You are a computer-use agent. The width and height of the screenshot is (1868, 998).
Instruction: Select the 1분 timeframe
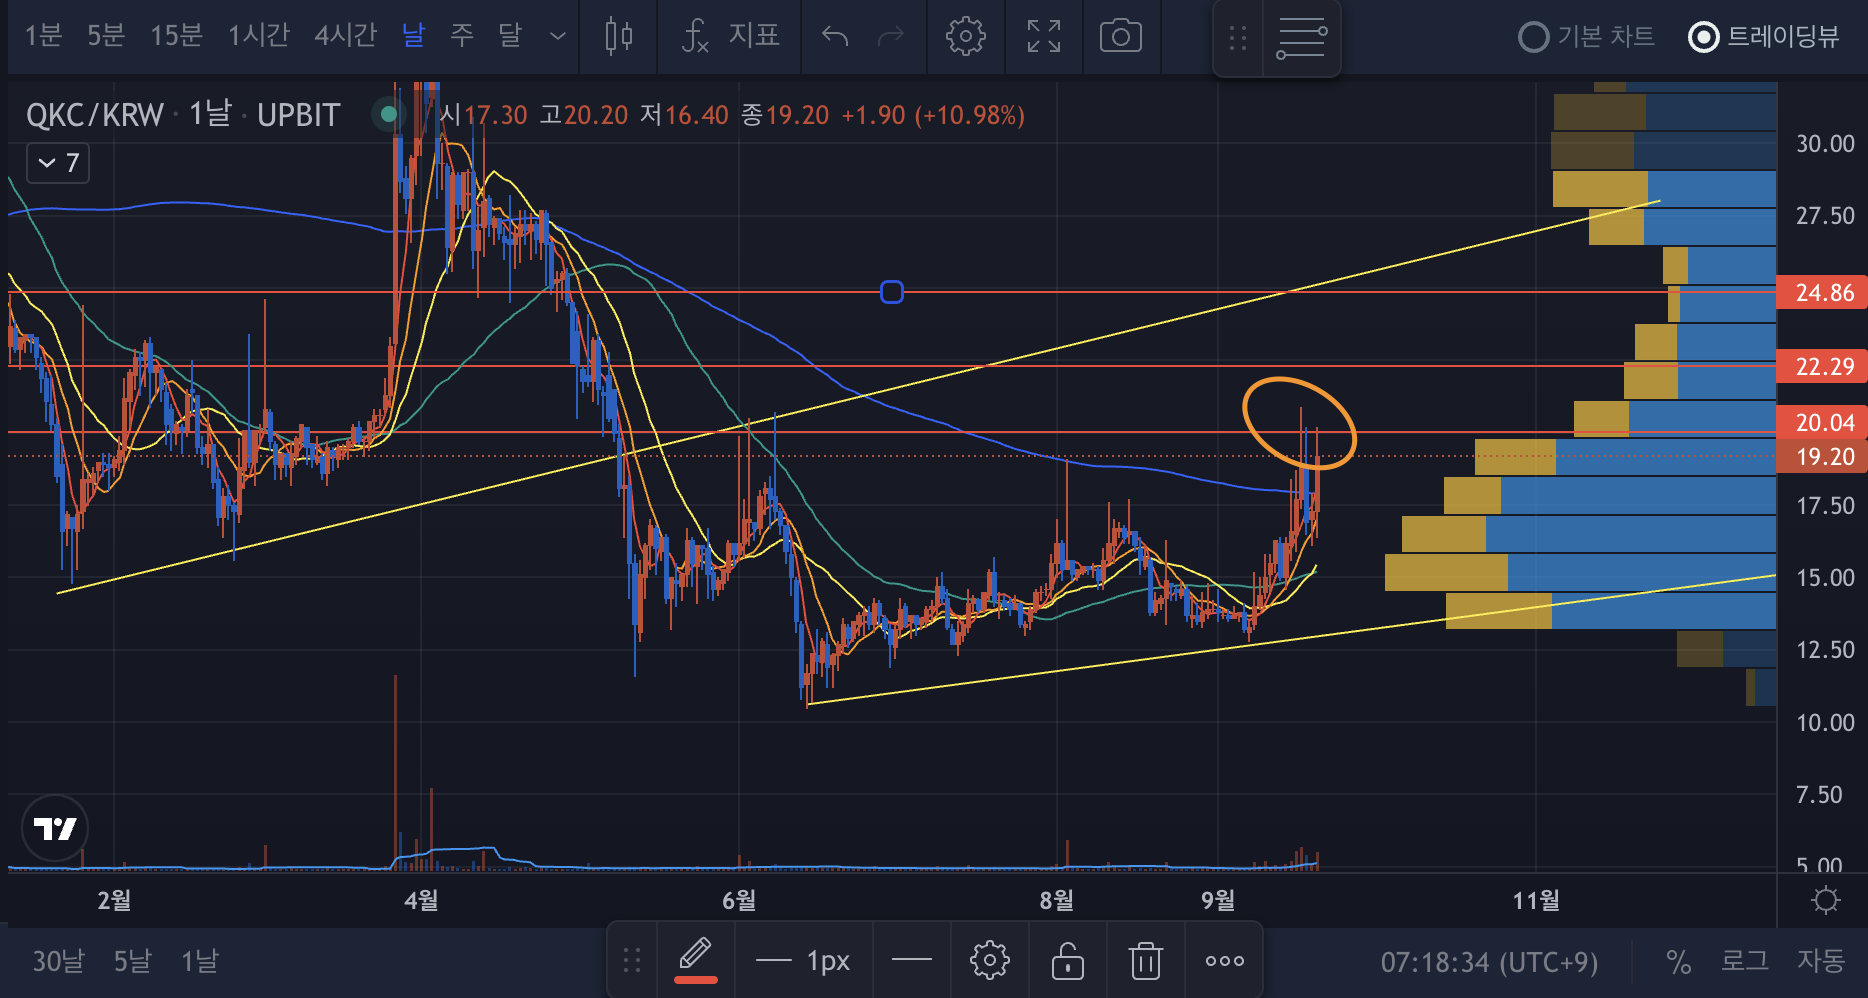(x=44, y=36)
